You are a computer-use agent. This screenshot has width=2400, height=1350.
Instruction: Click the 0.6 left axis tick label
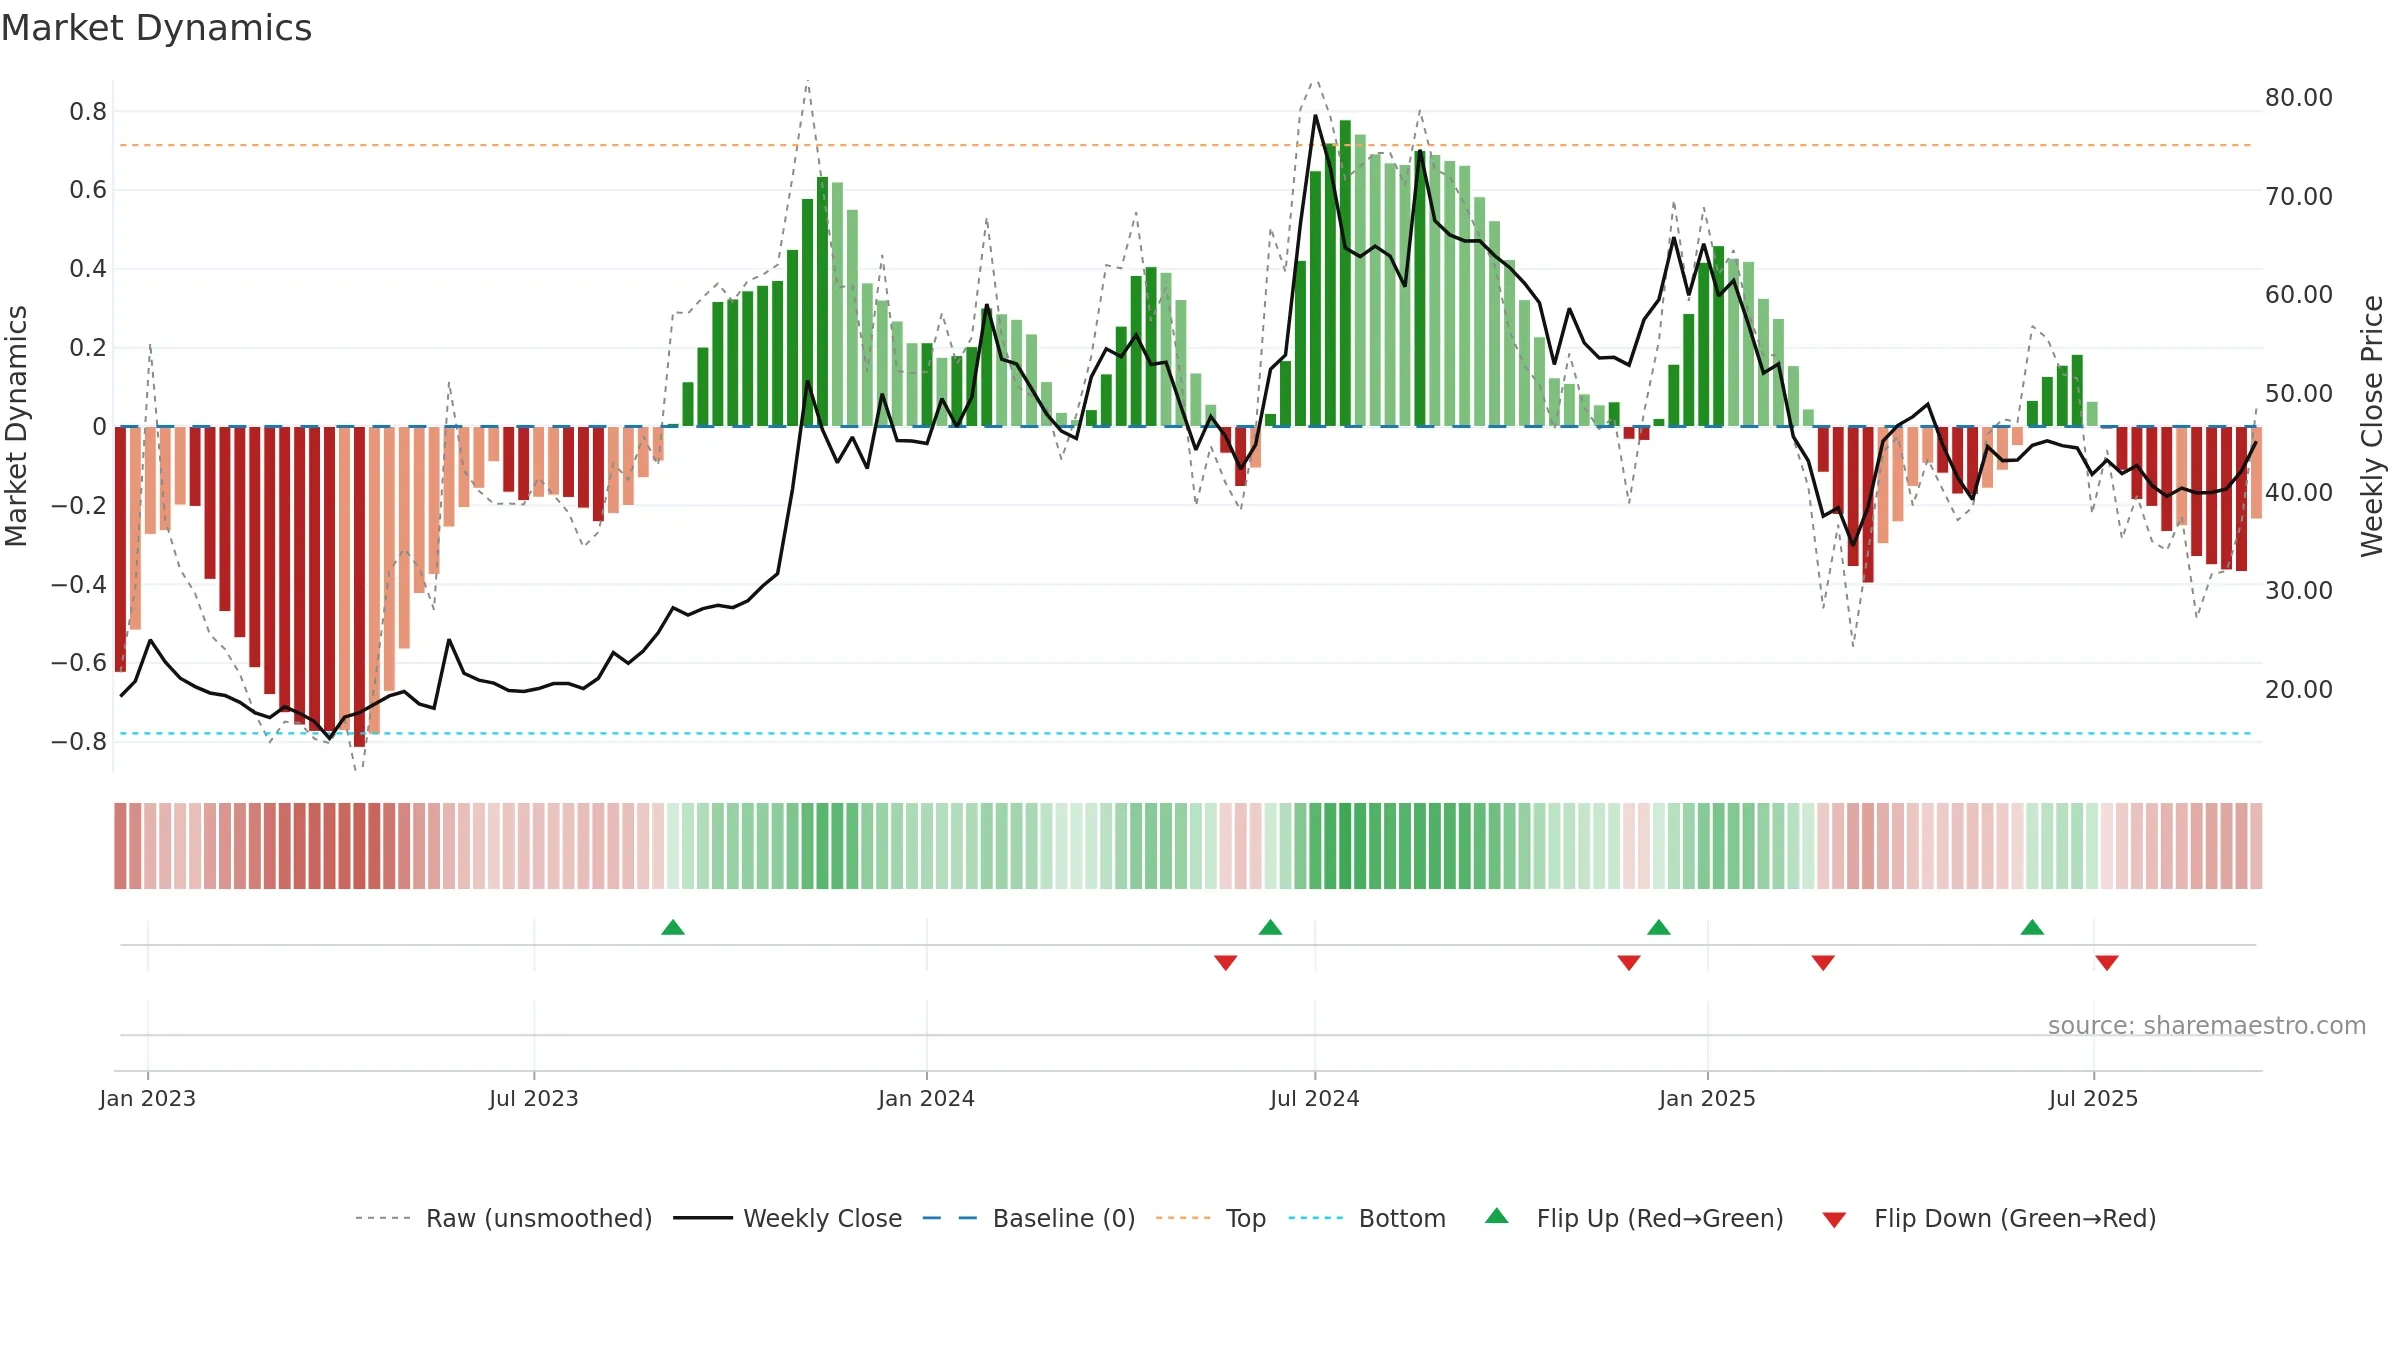(x=88, y=190)
